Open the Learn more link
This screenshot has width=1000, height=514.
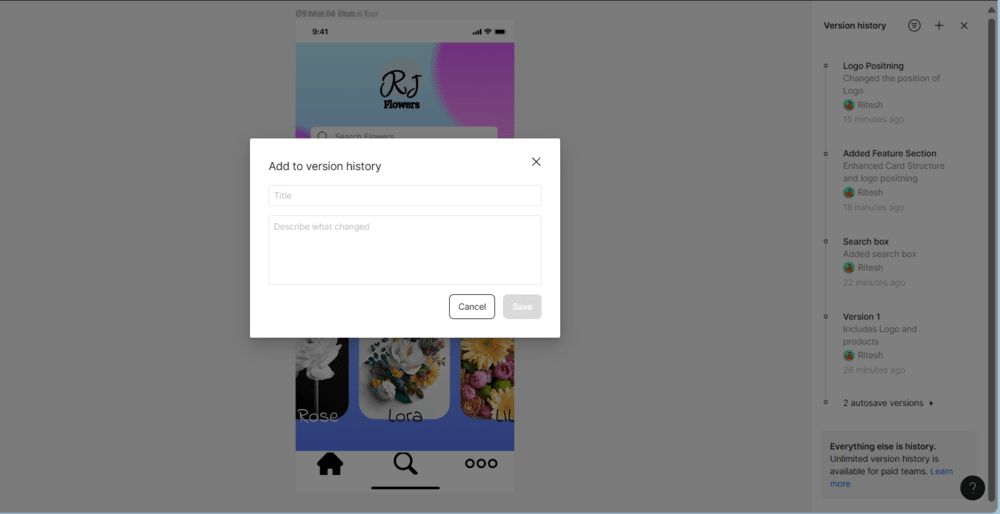(x=891, y=478)
